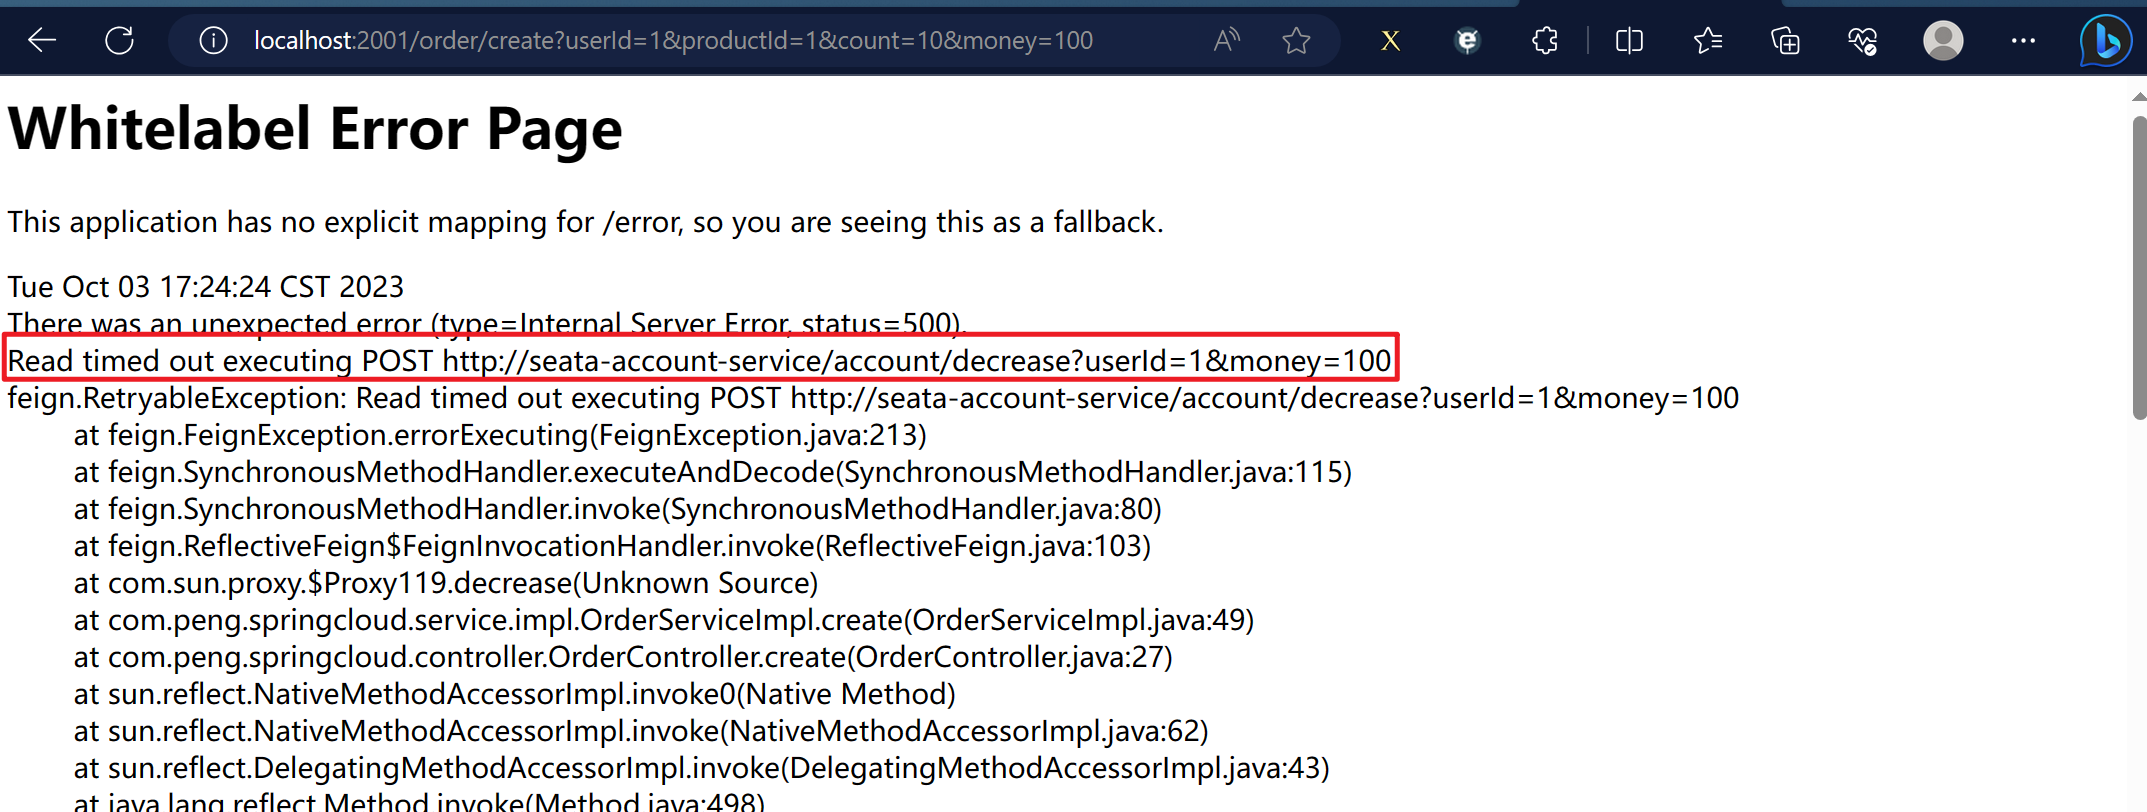Open the Extensions puzzle icon

point(1545,40)
